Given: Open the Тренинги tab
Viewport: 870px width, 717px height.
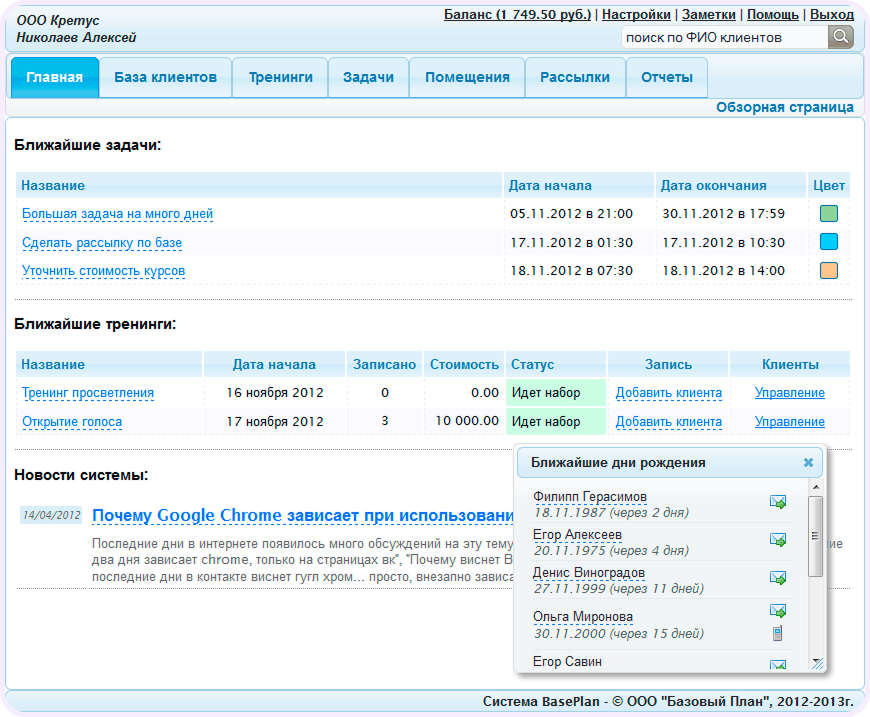Looking at the screenshot, I should click(x=280, y=77).
